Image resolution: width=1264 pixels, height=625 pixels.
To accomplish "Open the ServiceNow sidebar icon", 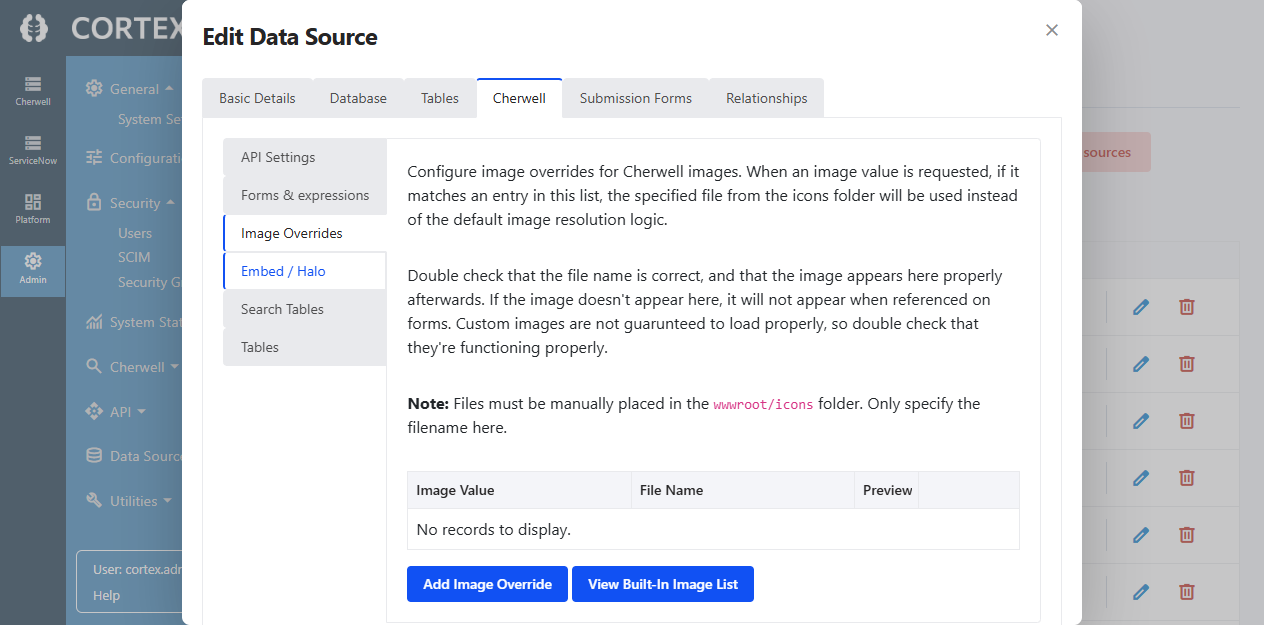I will pos(33,150).
